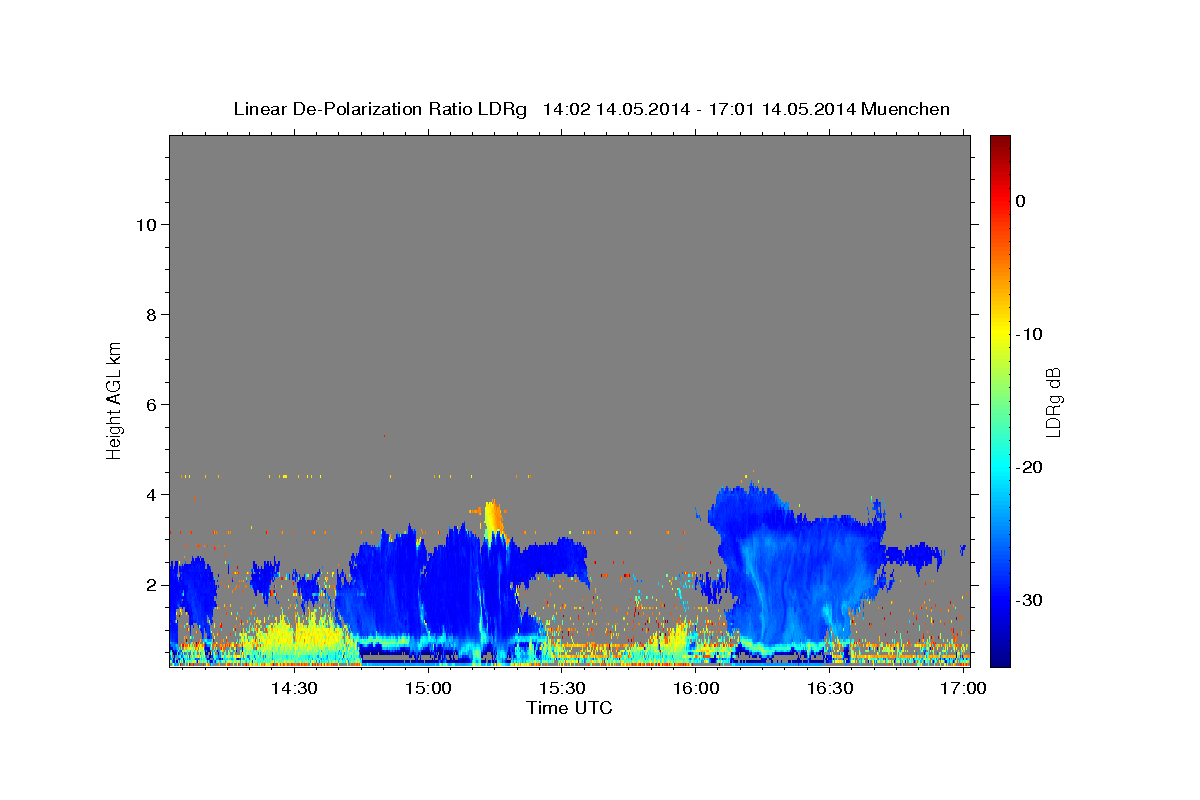Click the height tick label 8

click(x=151, y=315)
